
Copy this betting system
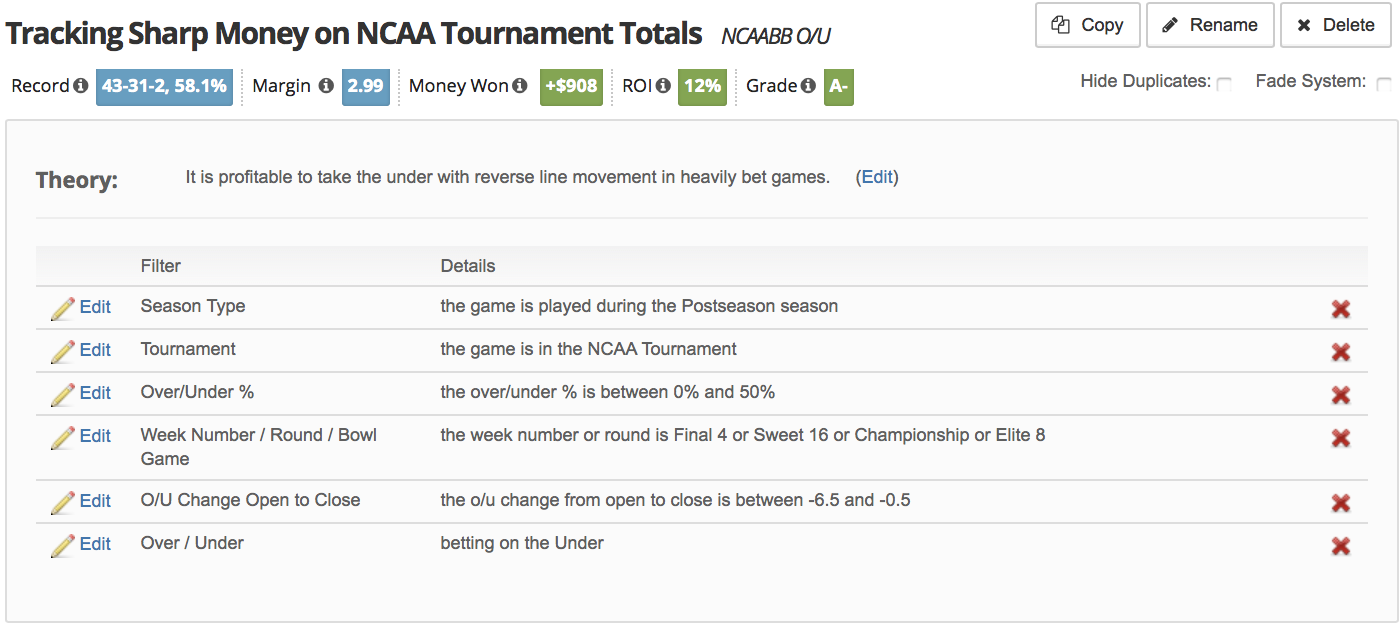click(1088, 25)
